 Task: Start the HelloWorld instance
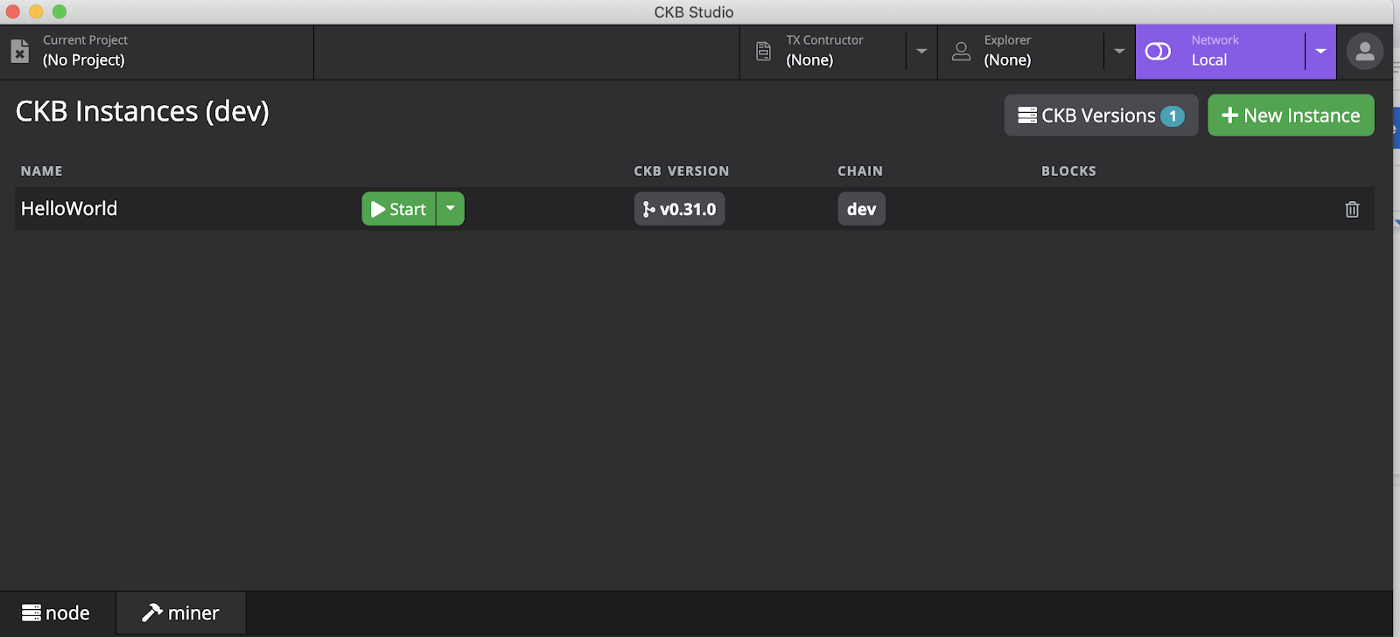(x=398, y=209)
